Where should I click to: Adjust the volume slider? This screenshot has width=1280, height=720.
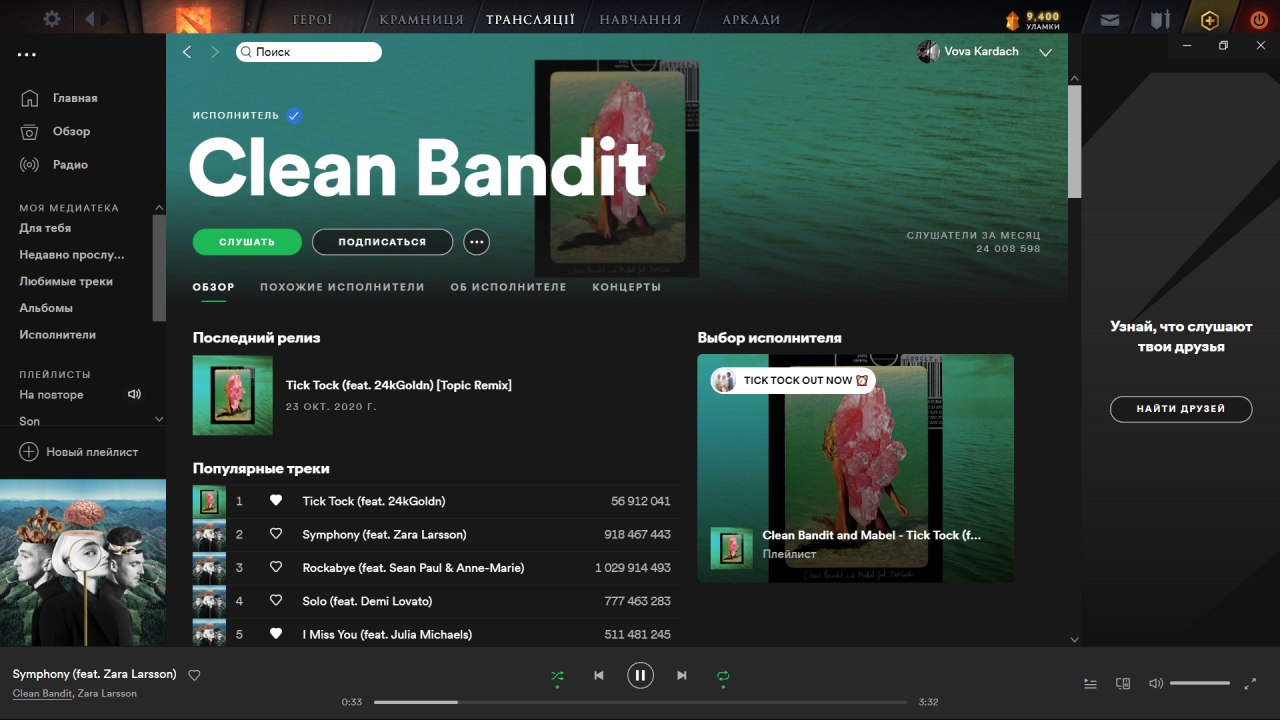(1200, 683)
